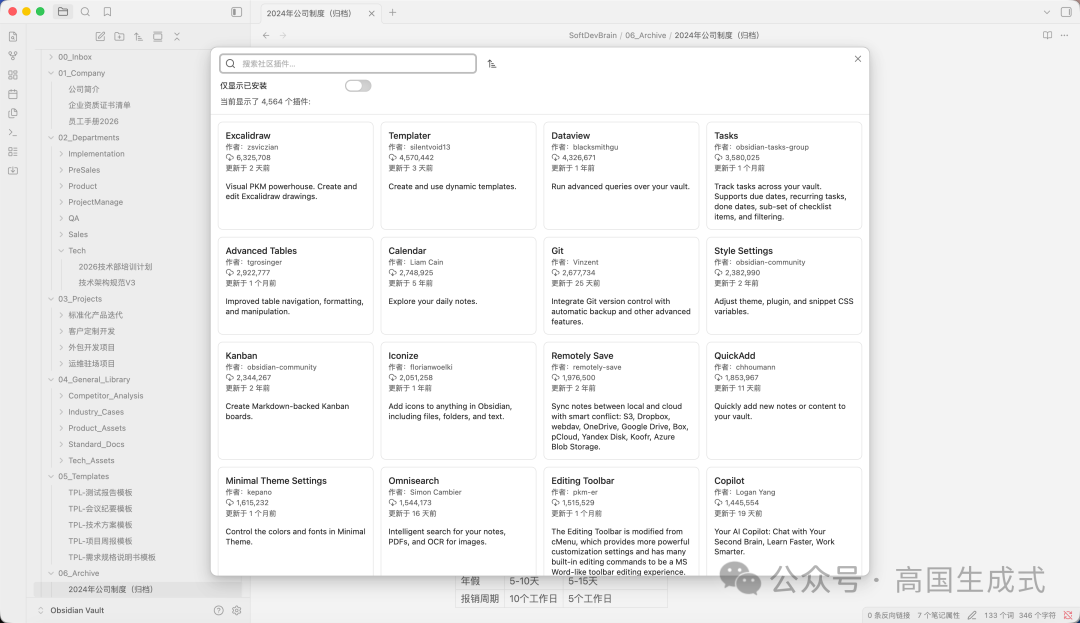Open the search pane magnifier icon
Screen dimensions: 1080x623
[85, 12]
